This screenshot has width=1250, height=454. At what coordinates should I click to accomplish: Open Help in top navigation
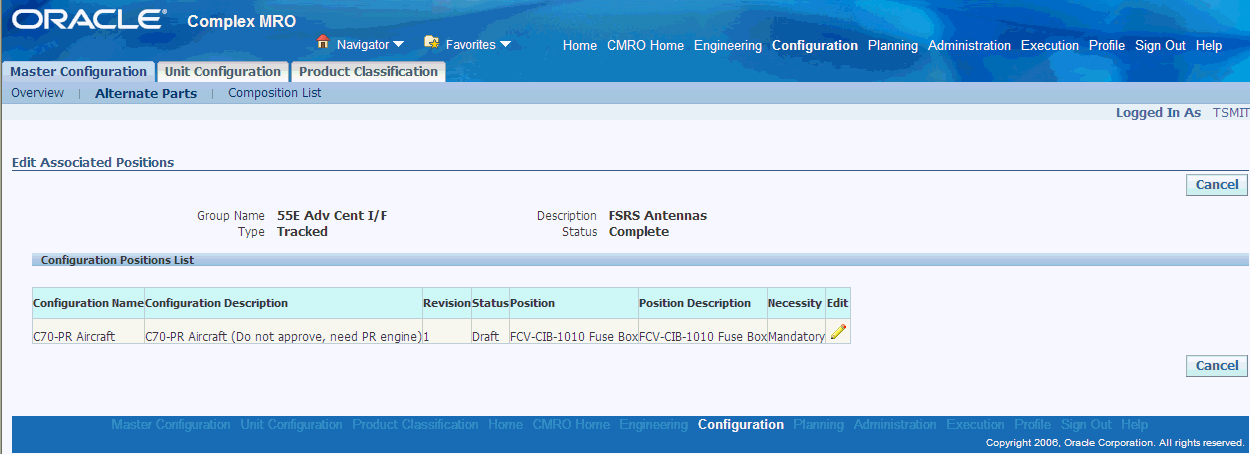pos(1209,46)
